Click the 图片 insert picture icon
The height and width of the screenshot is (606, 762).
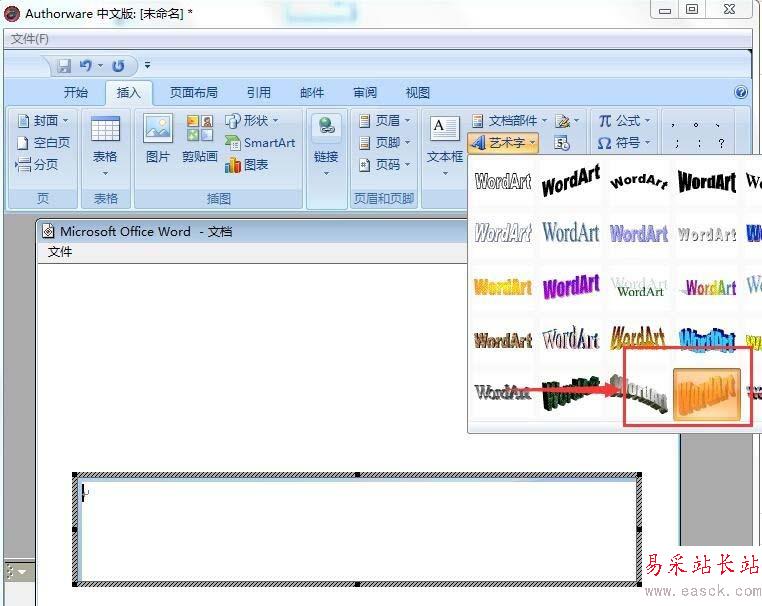[158, 139]
